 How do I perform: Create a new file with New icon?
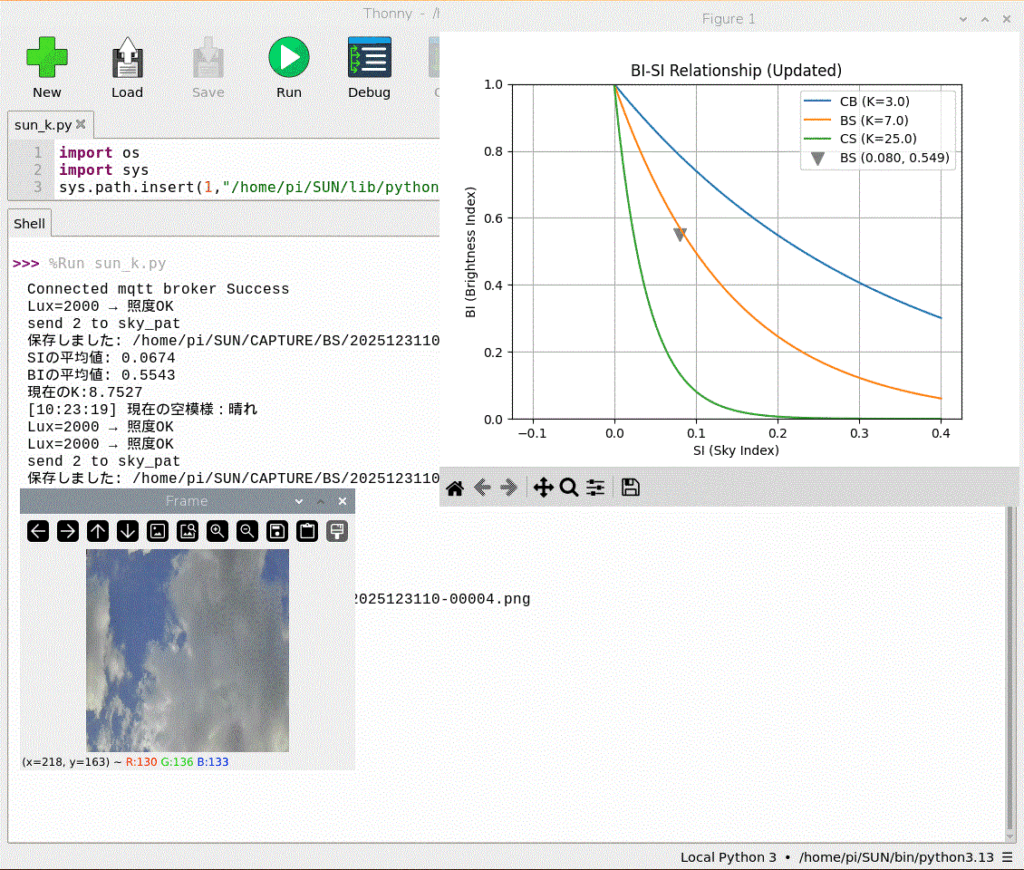(47, 58)
